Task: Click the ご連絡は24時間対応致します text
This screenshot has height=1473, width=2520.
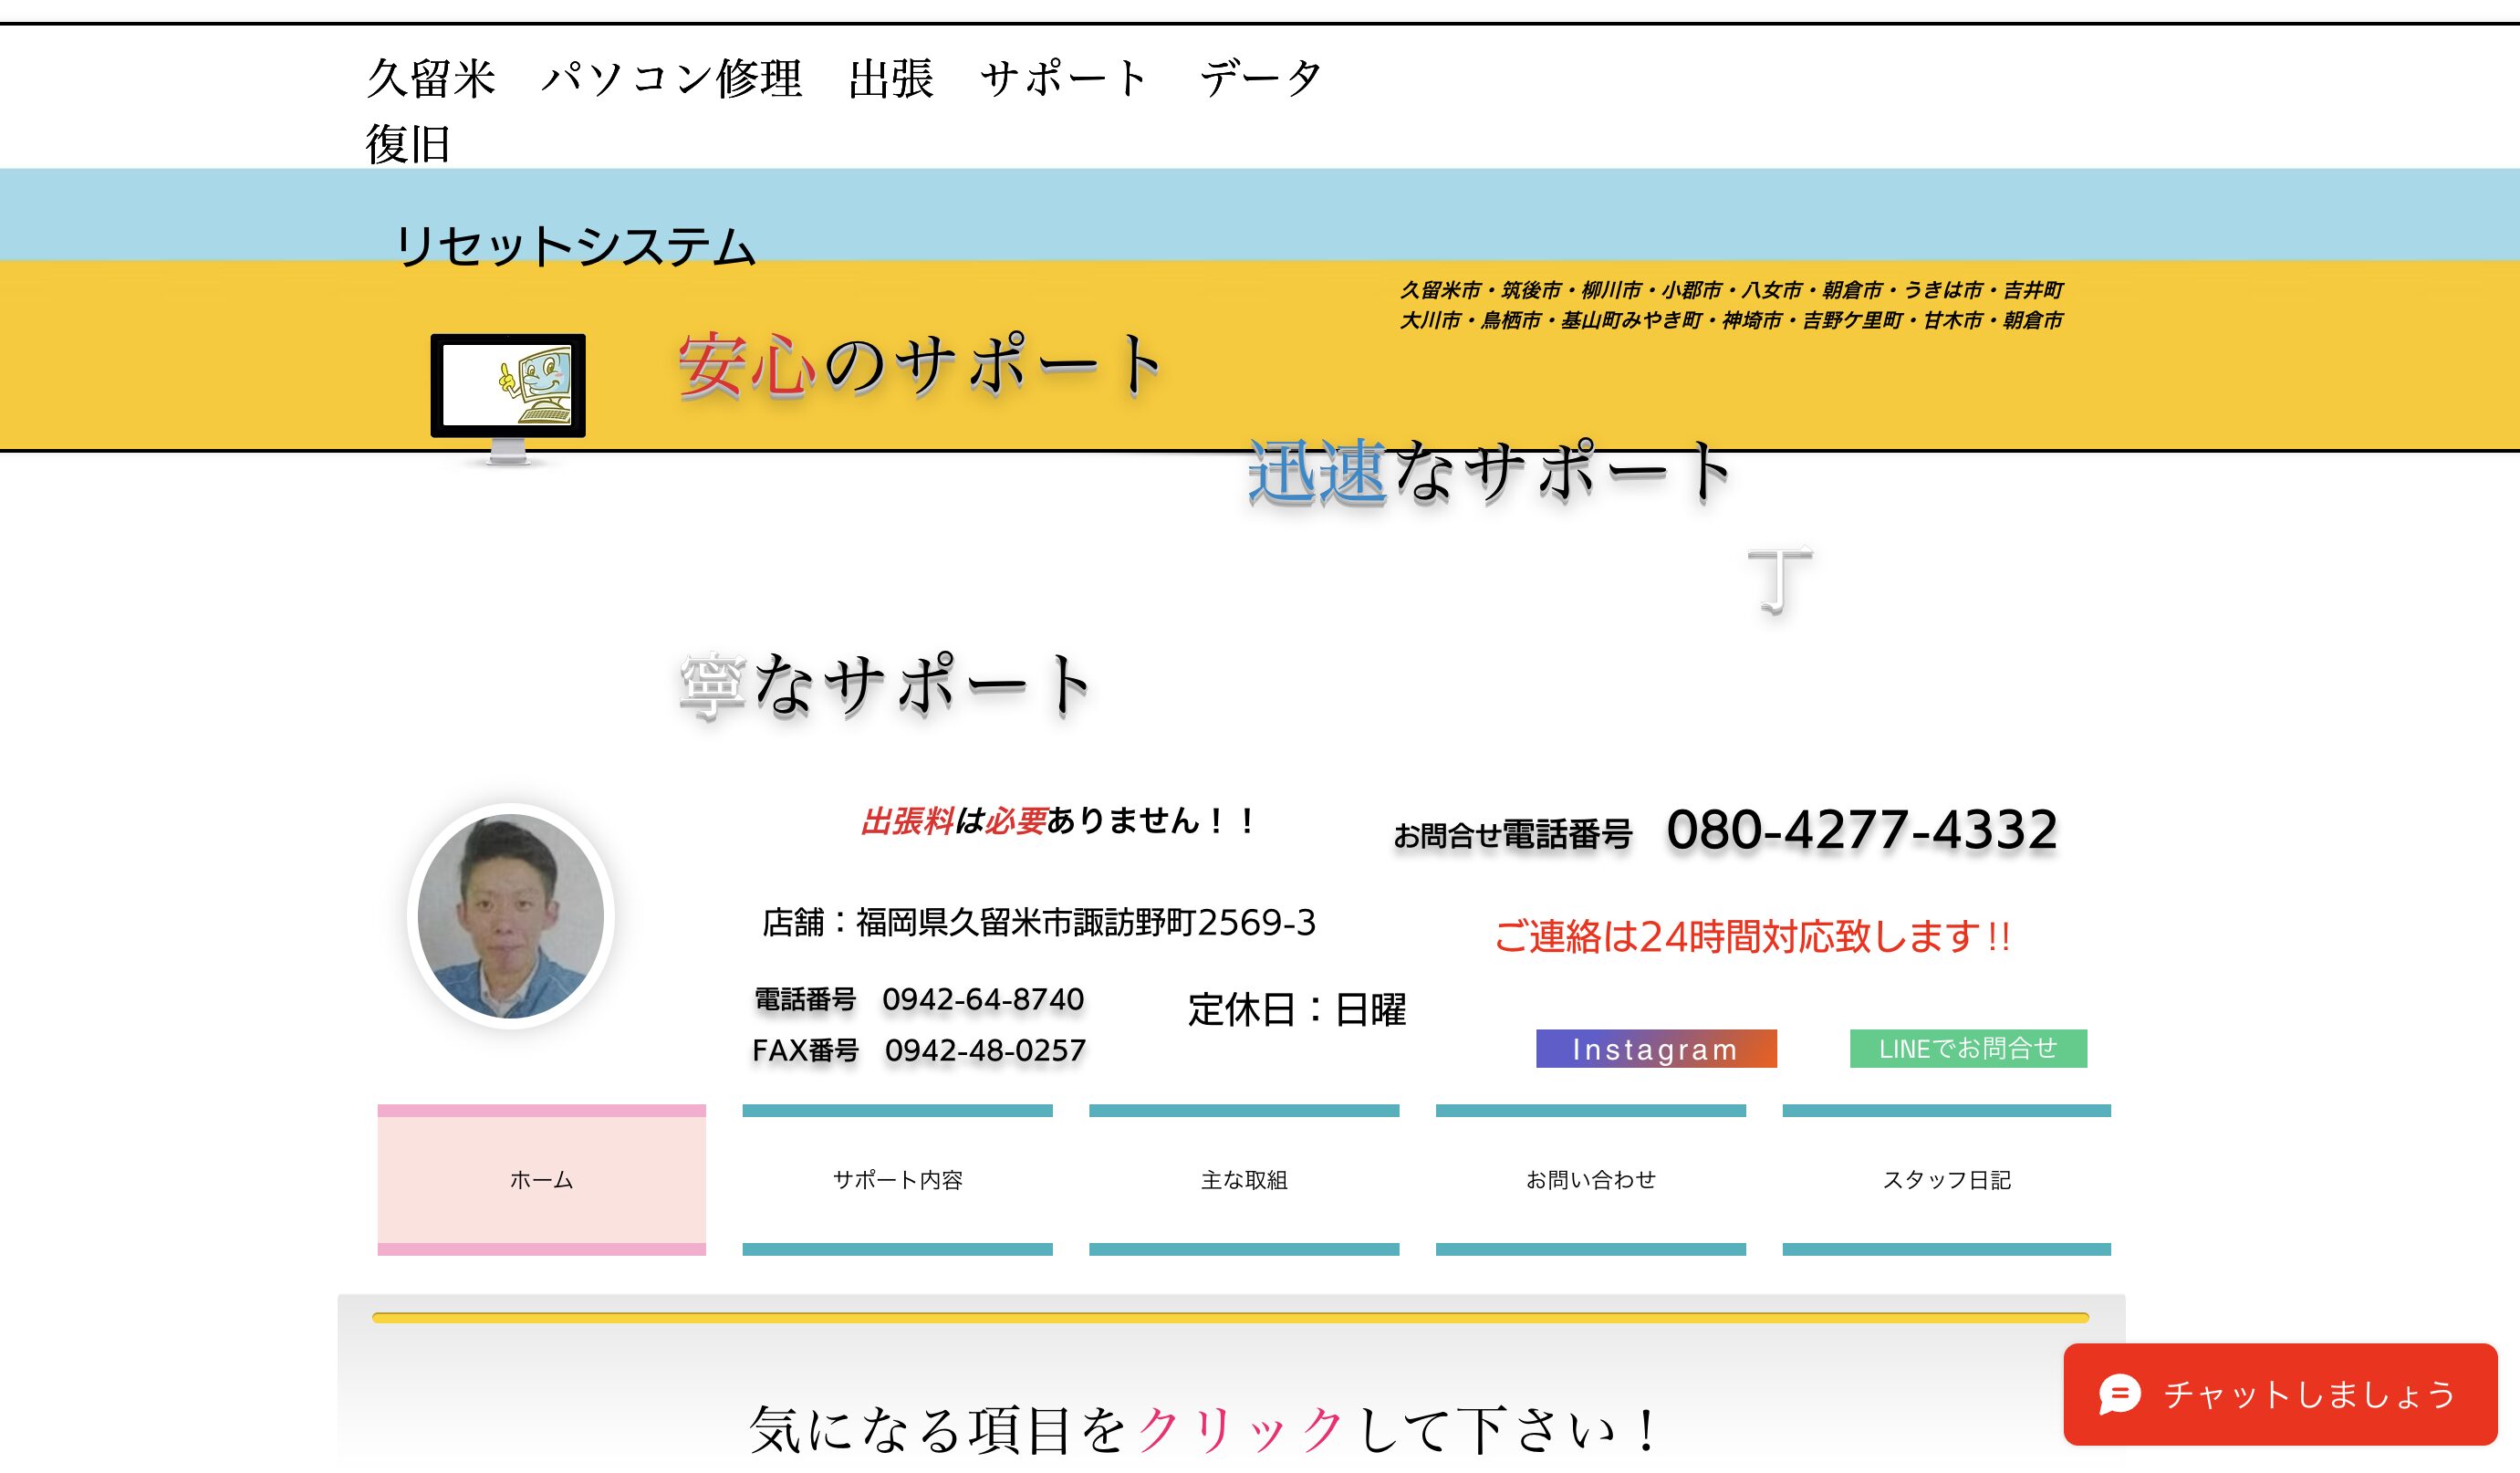Action: (x=1752, y=936)
